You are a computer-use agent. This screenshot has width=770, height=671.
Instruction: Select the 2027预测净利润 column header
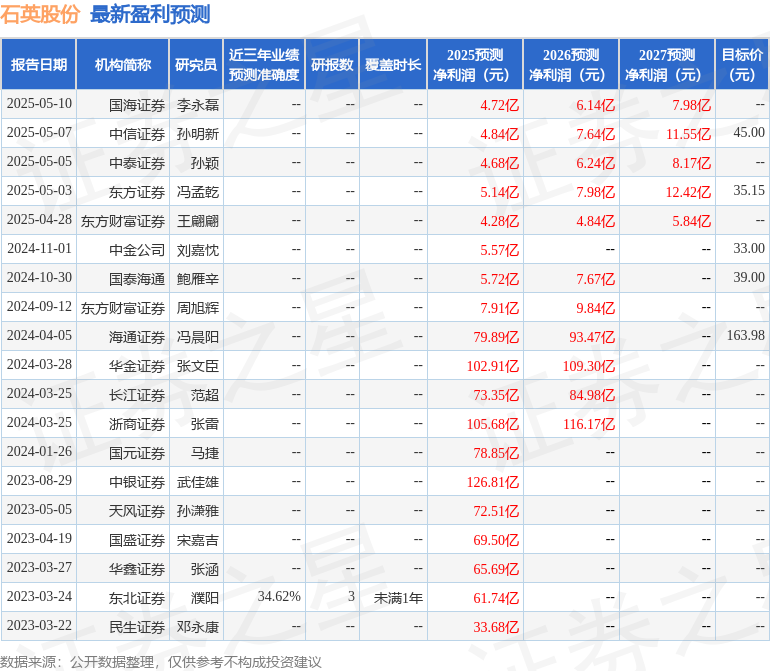pyautogui.click(x=667, y=65)
